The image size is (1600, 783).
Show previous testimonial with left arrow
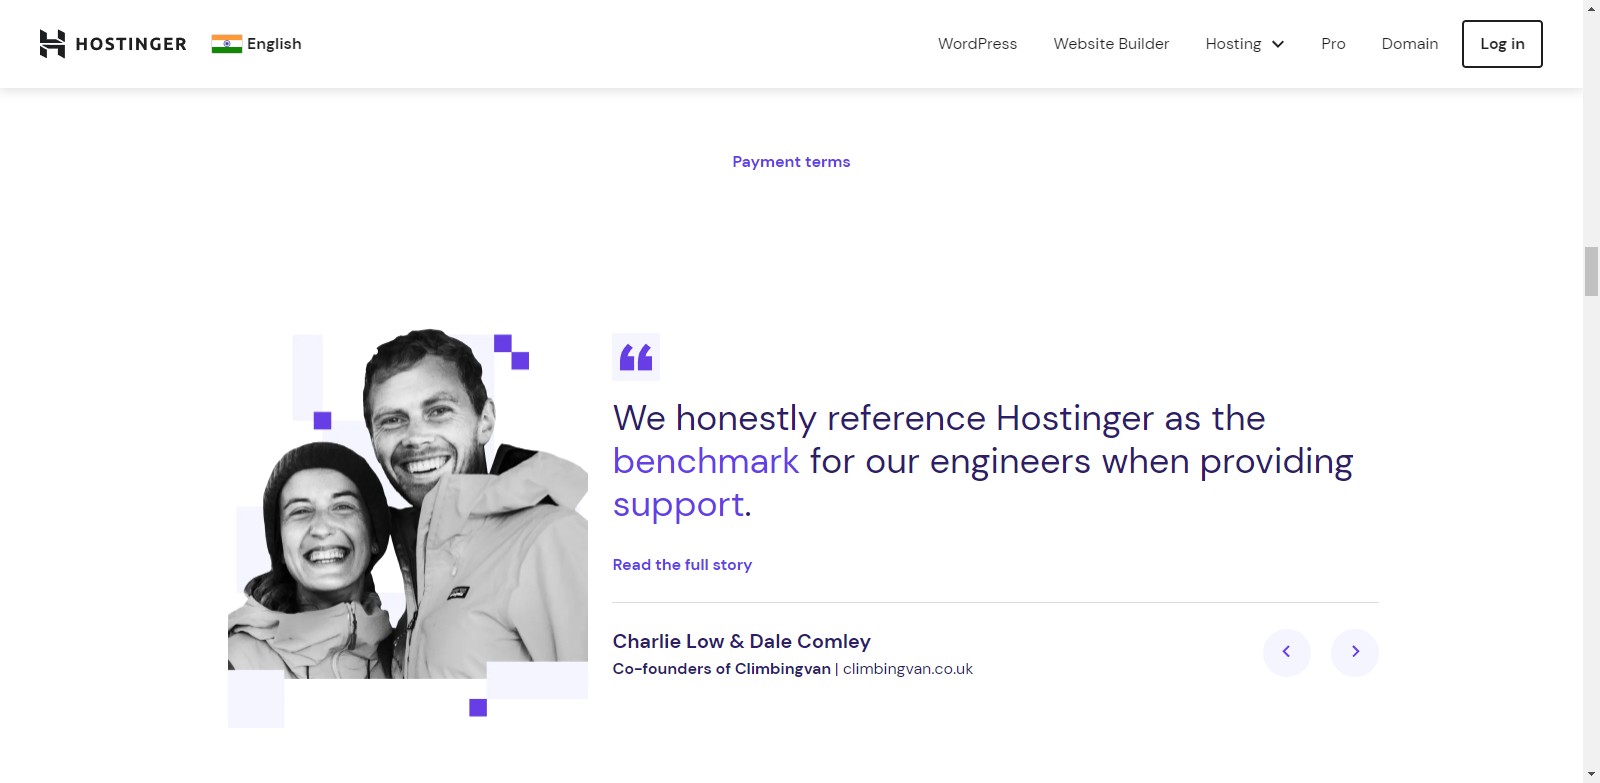pos(1287,652)
